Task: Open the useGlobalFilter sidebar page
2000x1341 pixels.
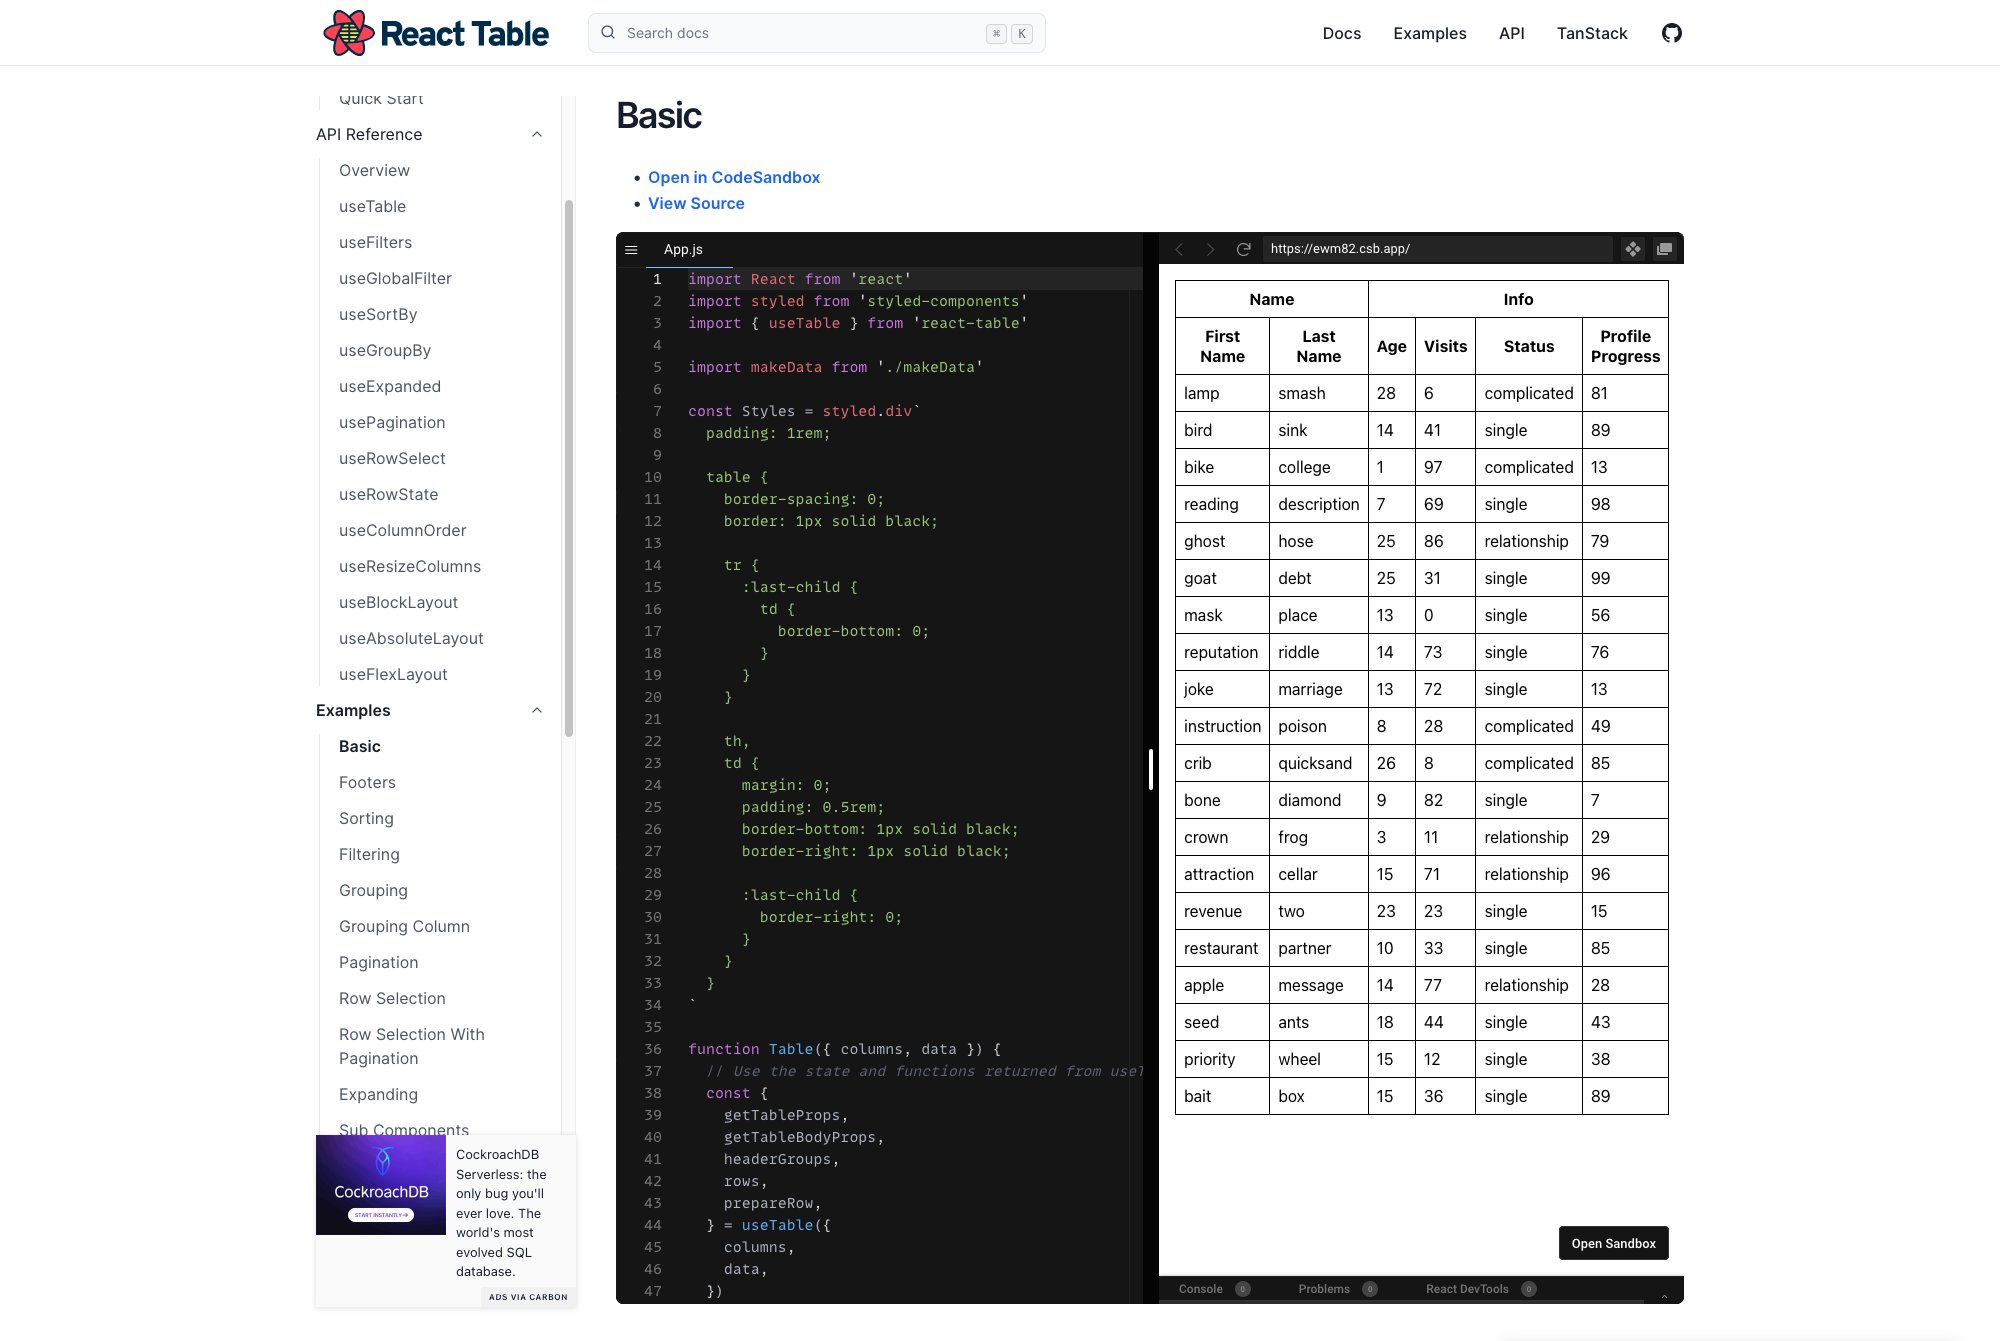Action: 395,278
